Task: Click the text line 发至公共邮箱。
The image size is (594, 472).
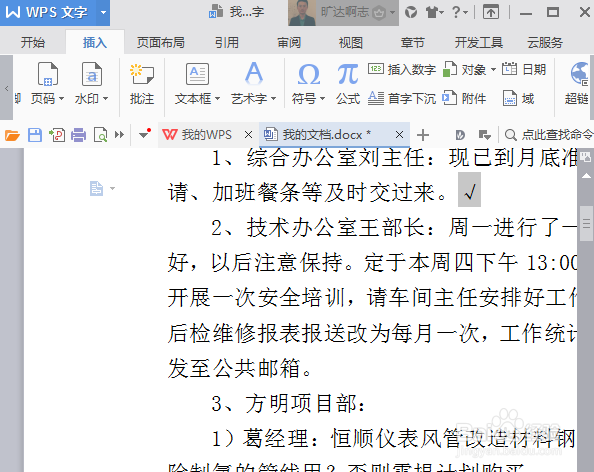Action: [x=239, y=369]
